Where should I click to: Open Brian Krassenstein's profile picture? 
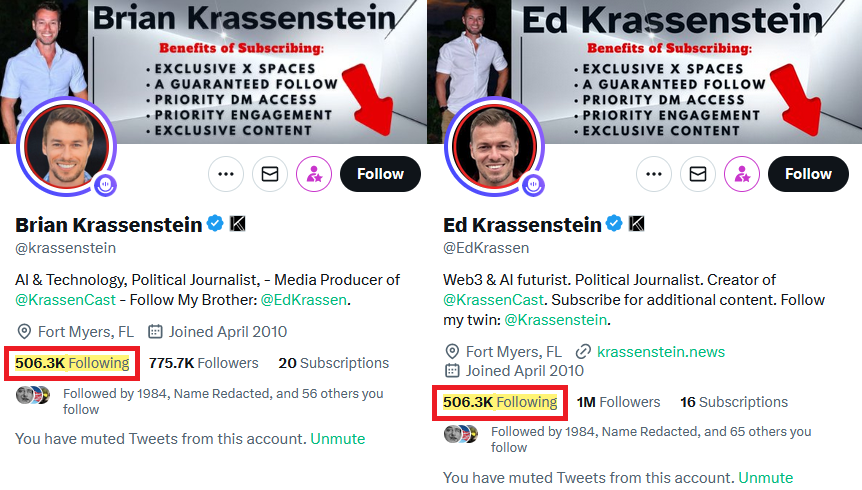pyautogui.click(x=67, y=147)
